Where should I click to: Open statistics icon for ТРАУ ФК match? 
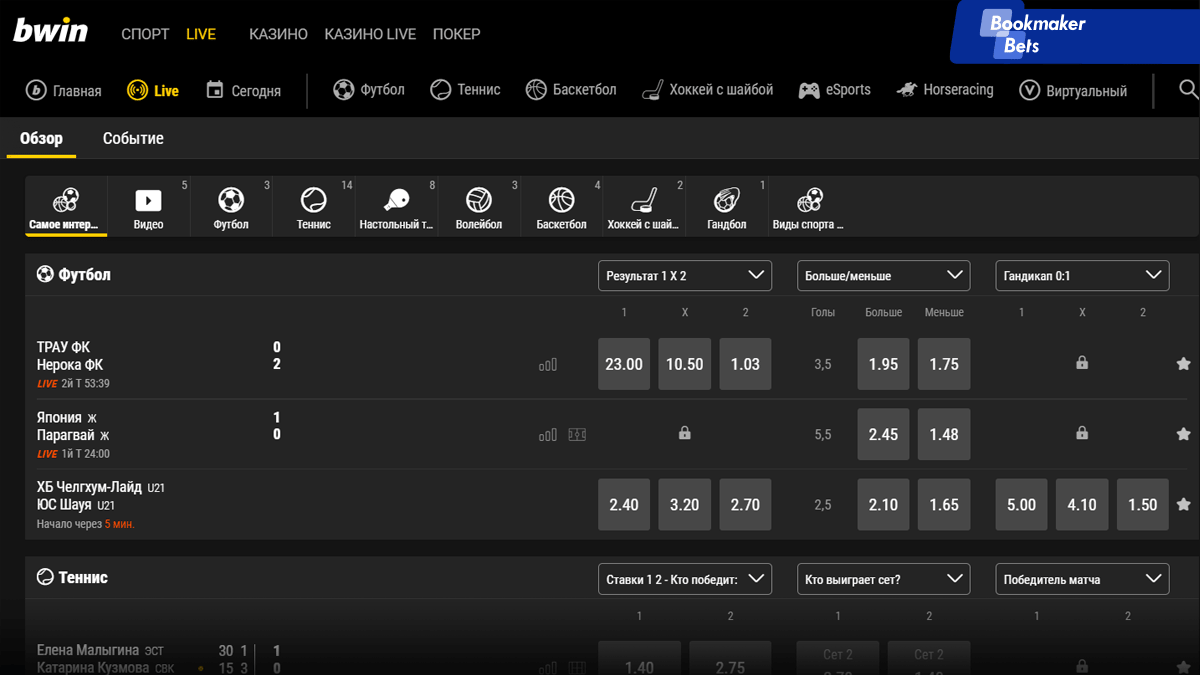(547, 365)
